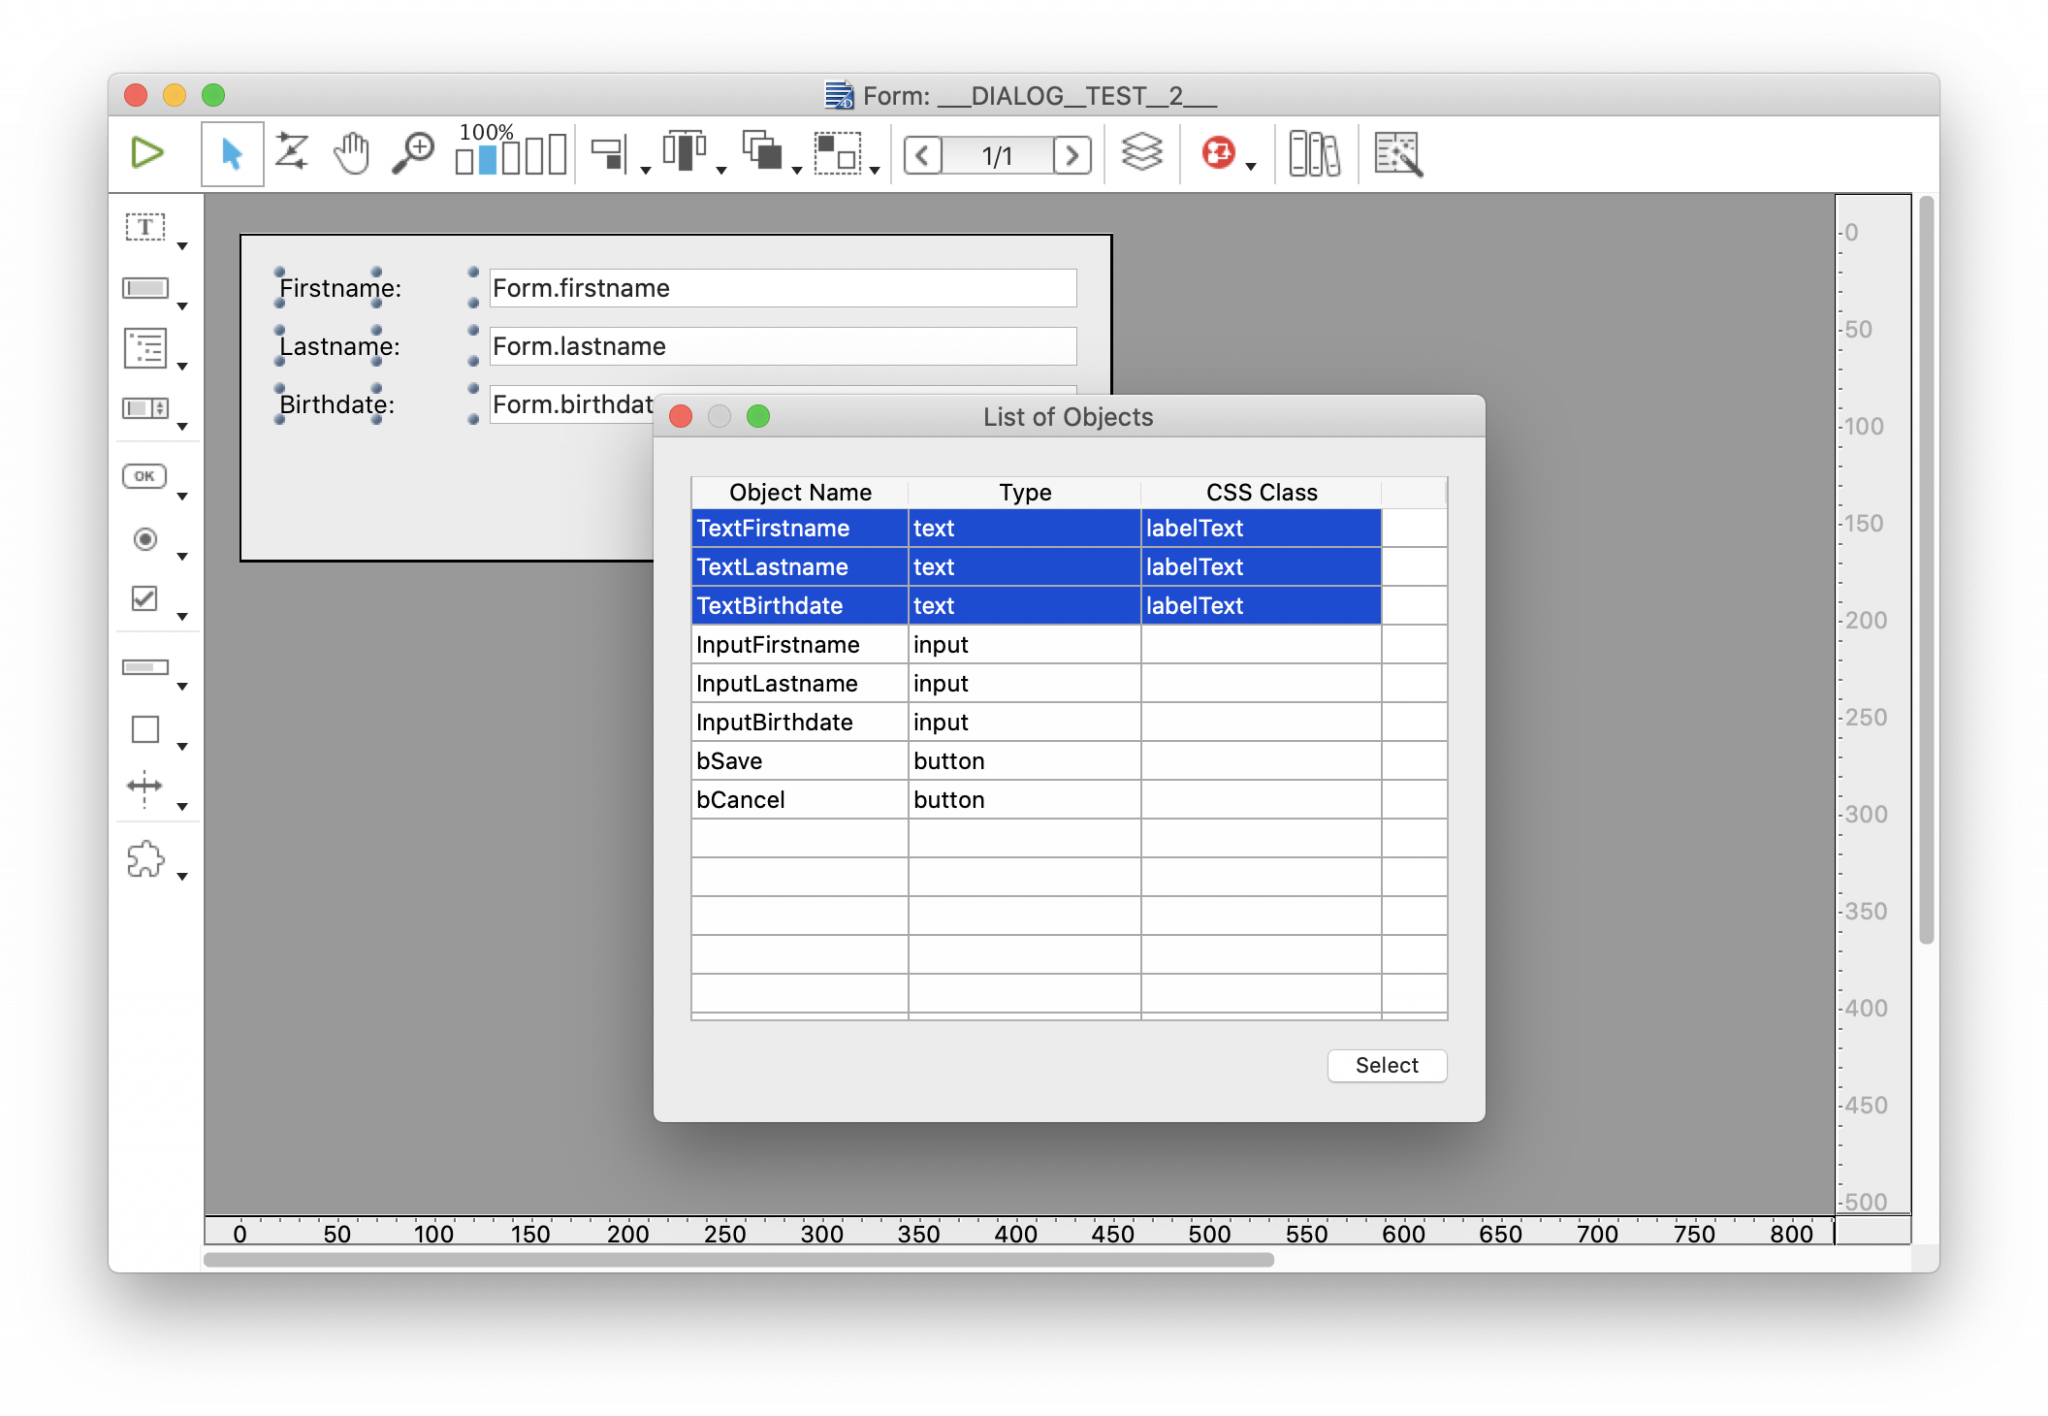This screenshot has width=2048, height=1416.
Task: Click the align objects icon
Action: 608,153
